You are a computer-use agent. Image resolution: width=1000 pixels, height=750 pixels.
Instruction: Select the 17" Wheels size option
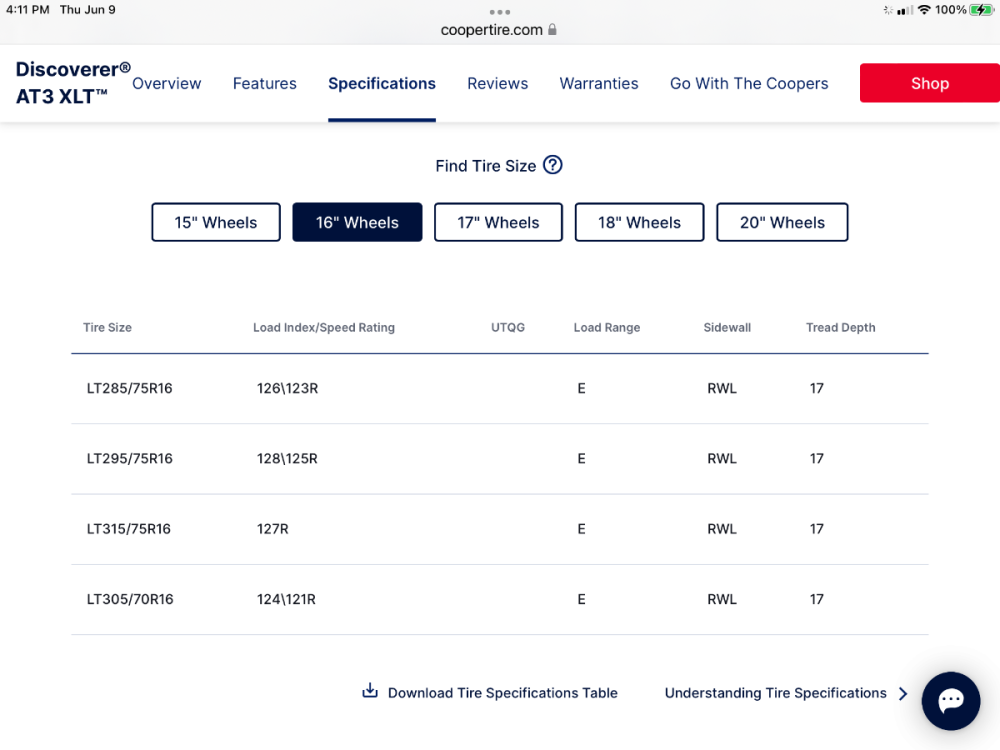click(498, 222)
